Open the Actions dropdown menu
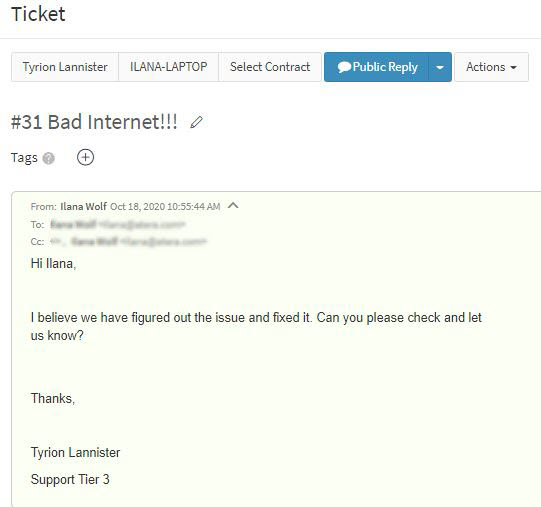The height and width of the screenshot is (507, 541). tap(491, 67)
